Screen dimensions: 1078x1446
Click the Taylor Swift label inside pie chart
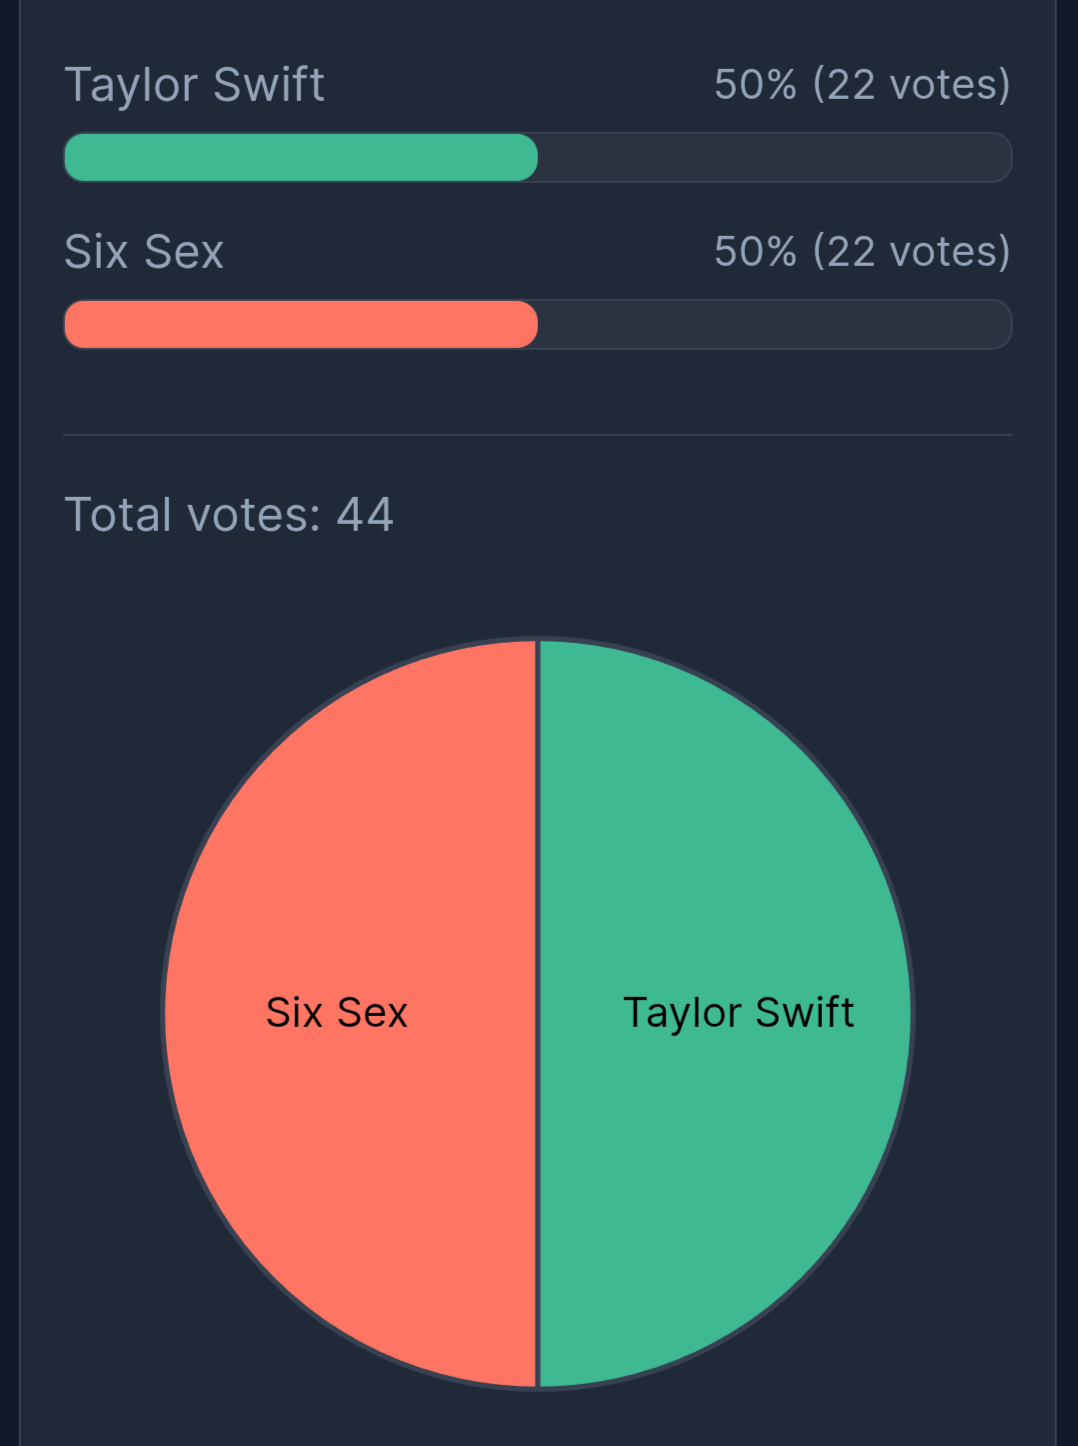738,1013
